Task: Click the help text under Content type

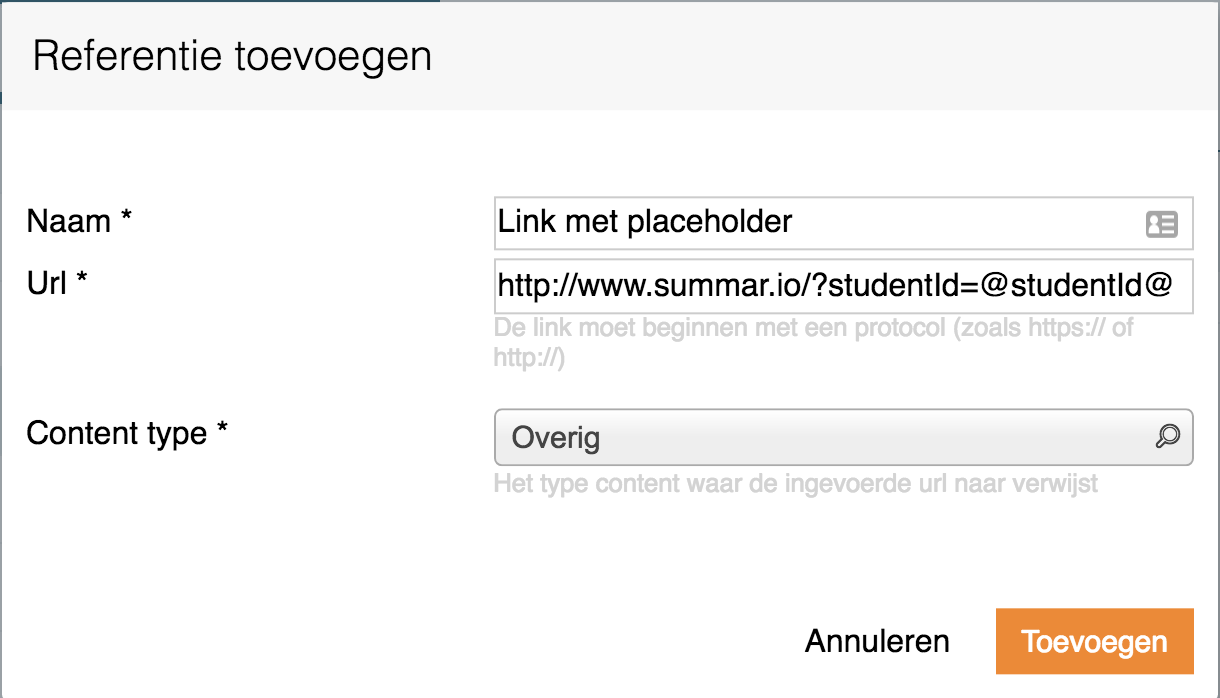Action: pyautogui.click(x=795, y=485)
